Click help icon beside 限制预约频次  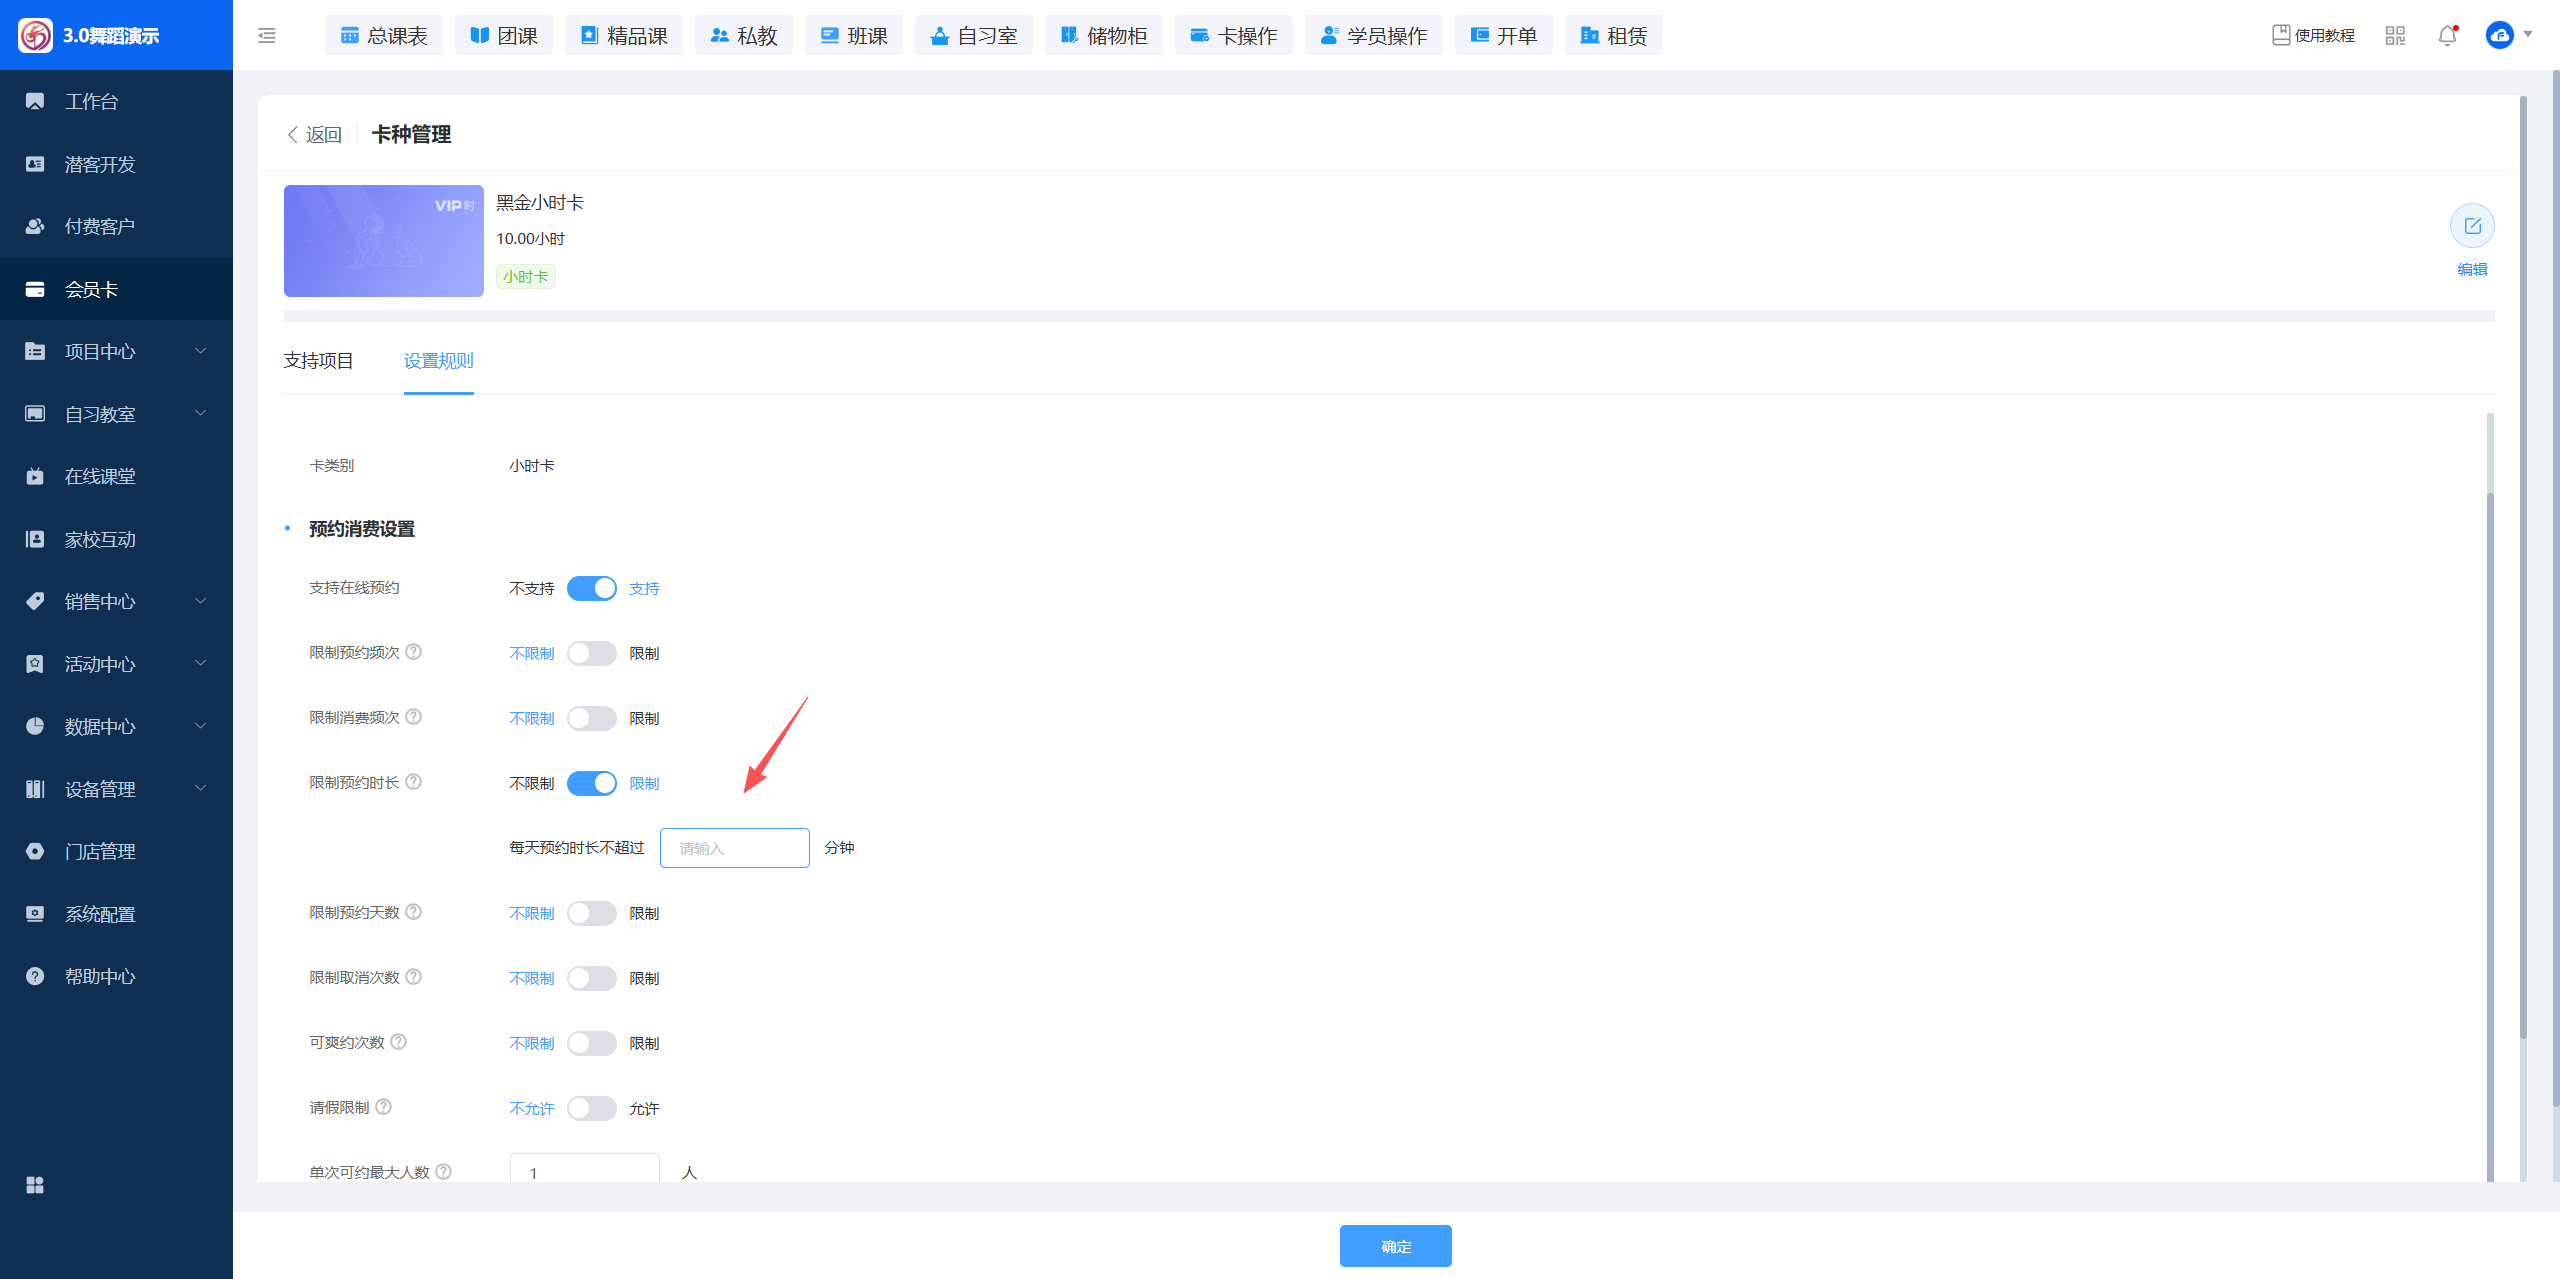pyautogui.click(x=414, y=652)
